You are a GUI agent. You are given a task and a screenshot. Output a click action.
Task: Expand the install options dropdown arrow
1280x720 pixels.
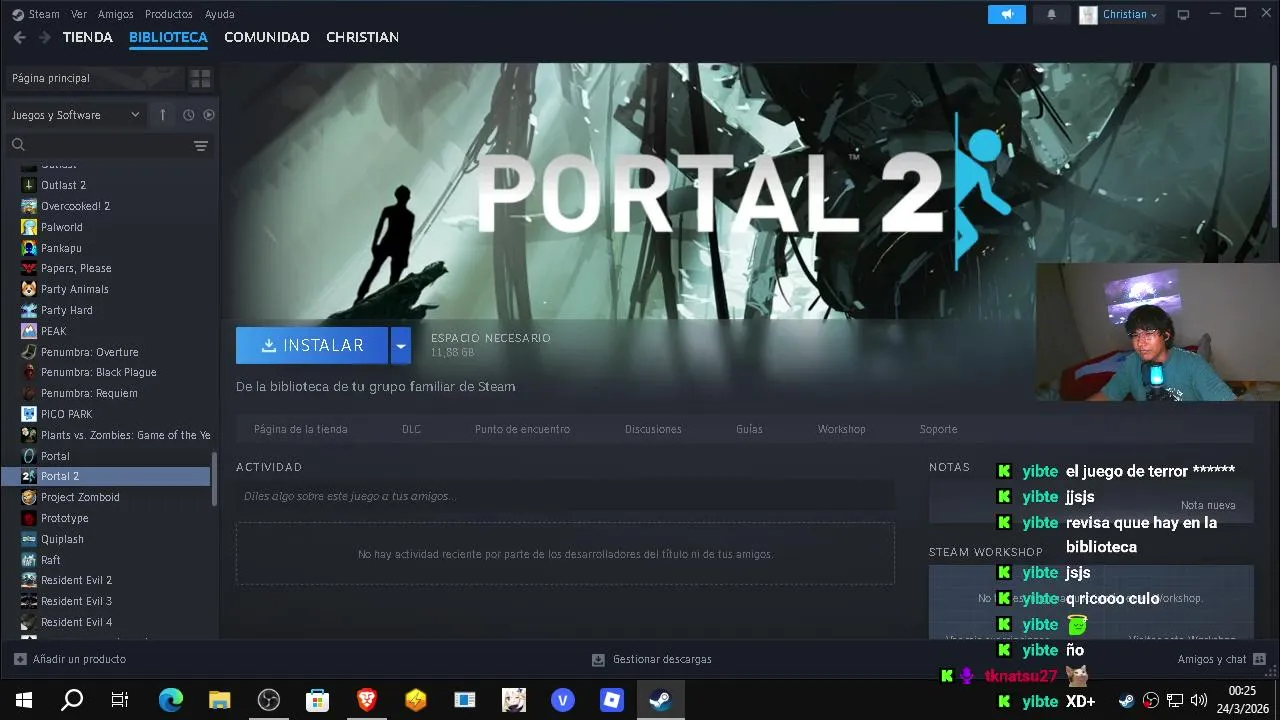tap(401, 345)
